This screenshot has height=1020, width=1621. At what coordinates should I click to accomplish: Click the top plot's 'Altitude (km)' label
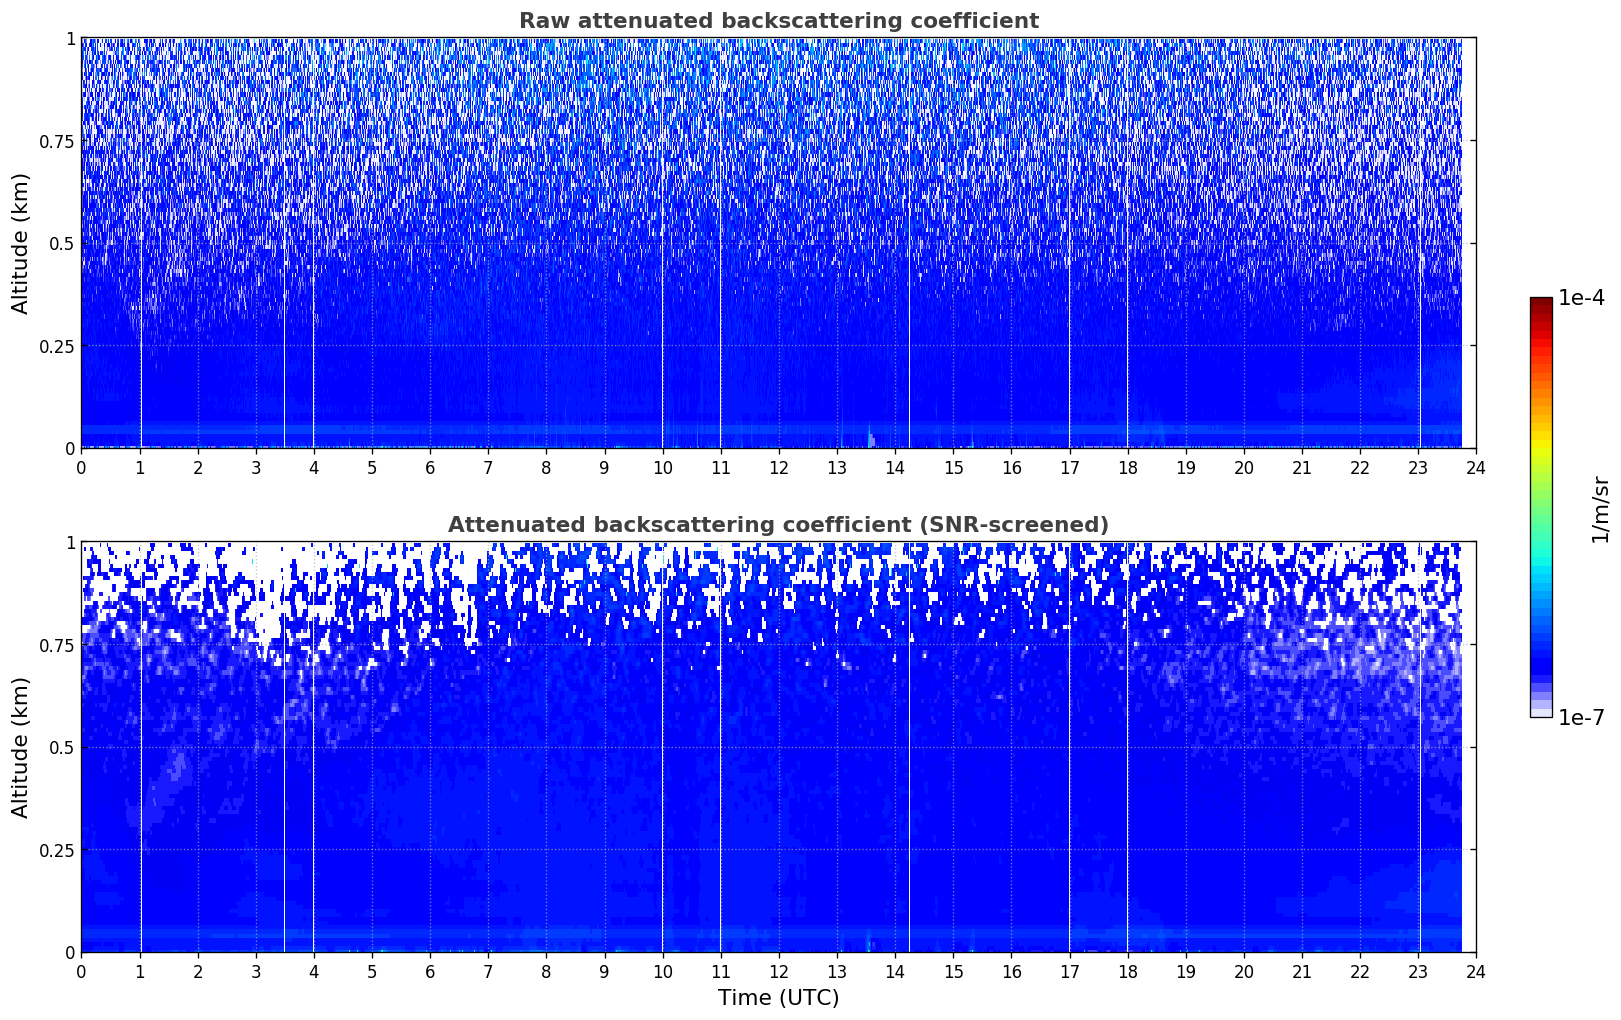(x=21, y=243)
